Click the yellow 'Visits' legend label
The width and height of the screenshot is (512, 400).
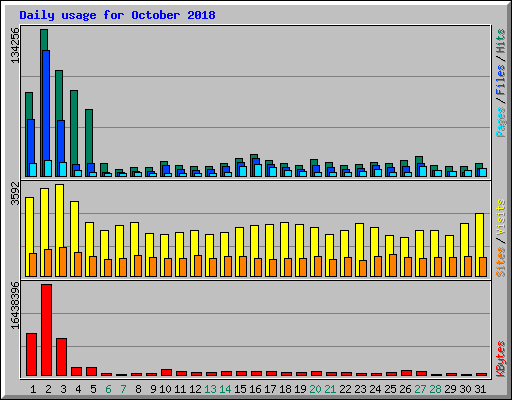pyautogui.click(x=501, y=218)
